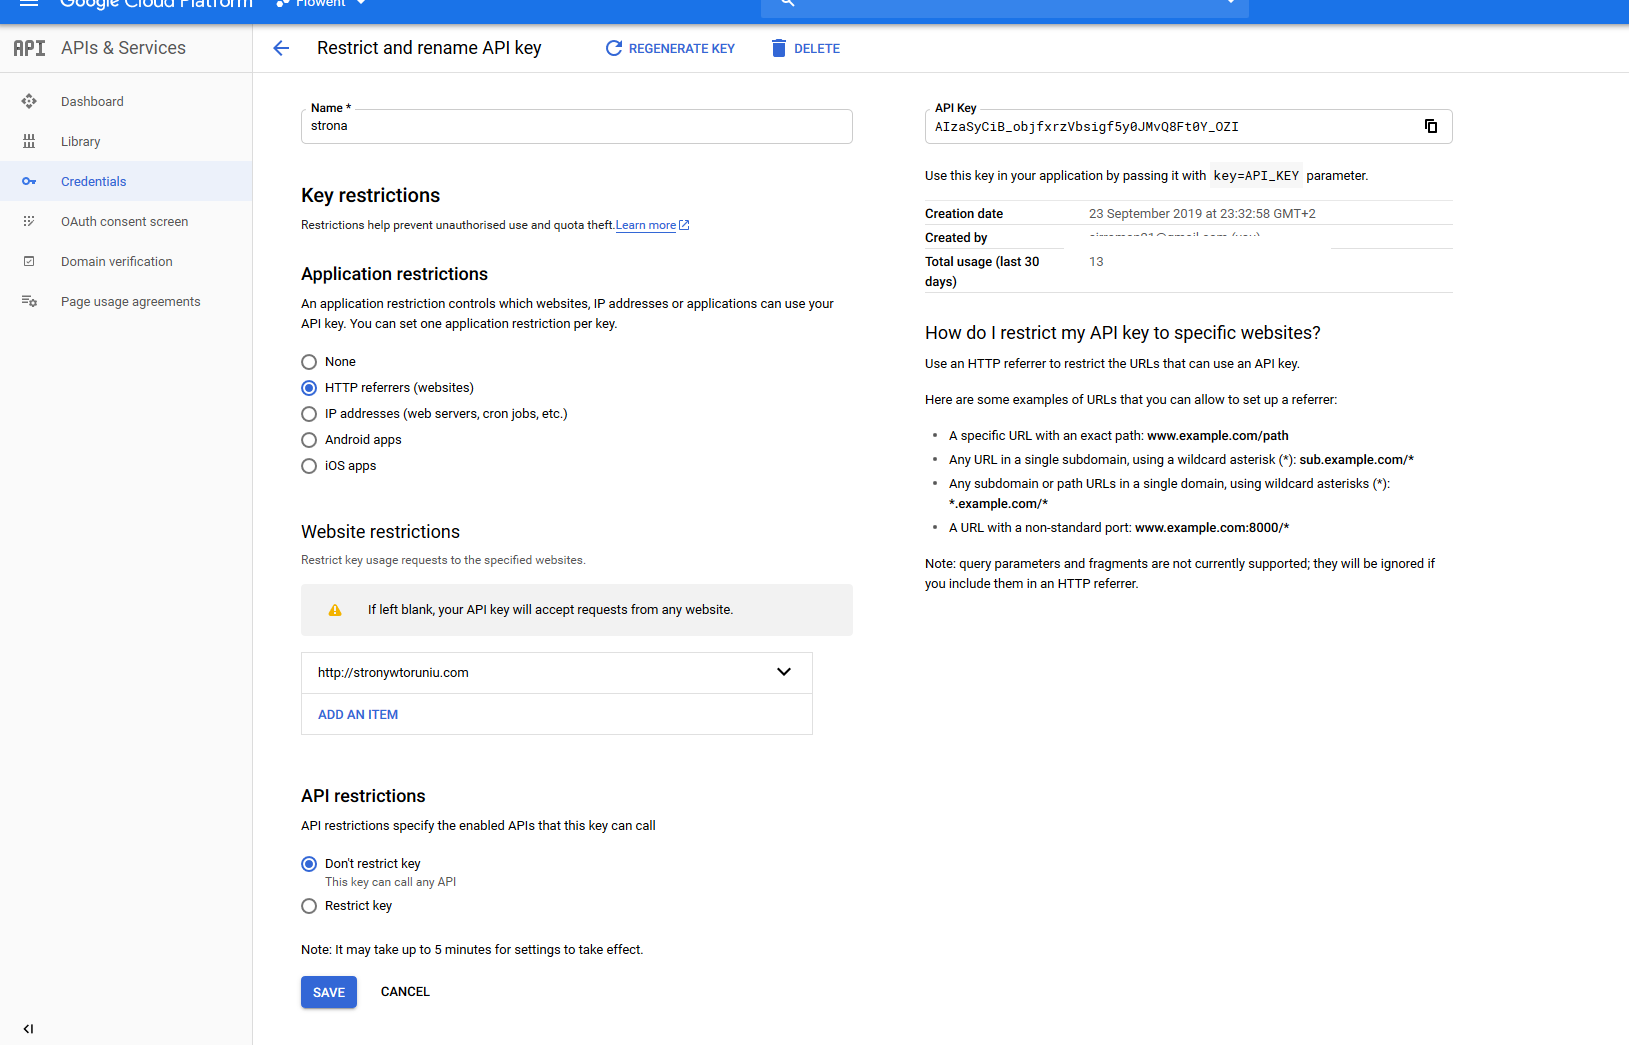Open the Flowent project selector
This screenshot has width=1629, height=1045.
click(x=321, y=4)
